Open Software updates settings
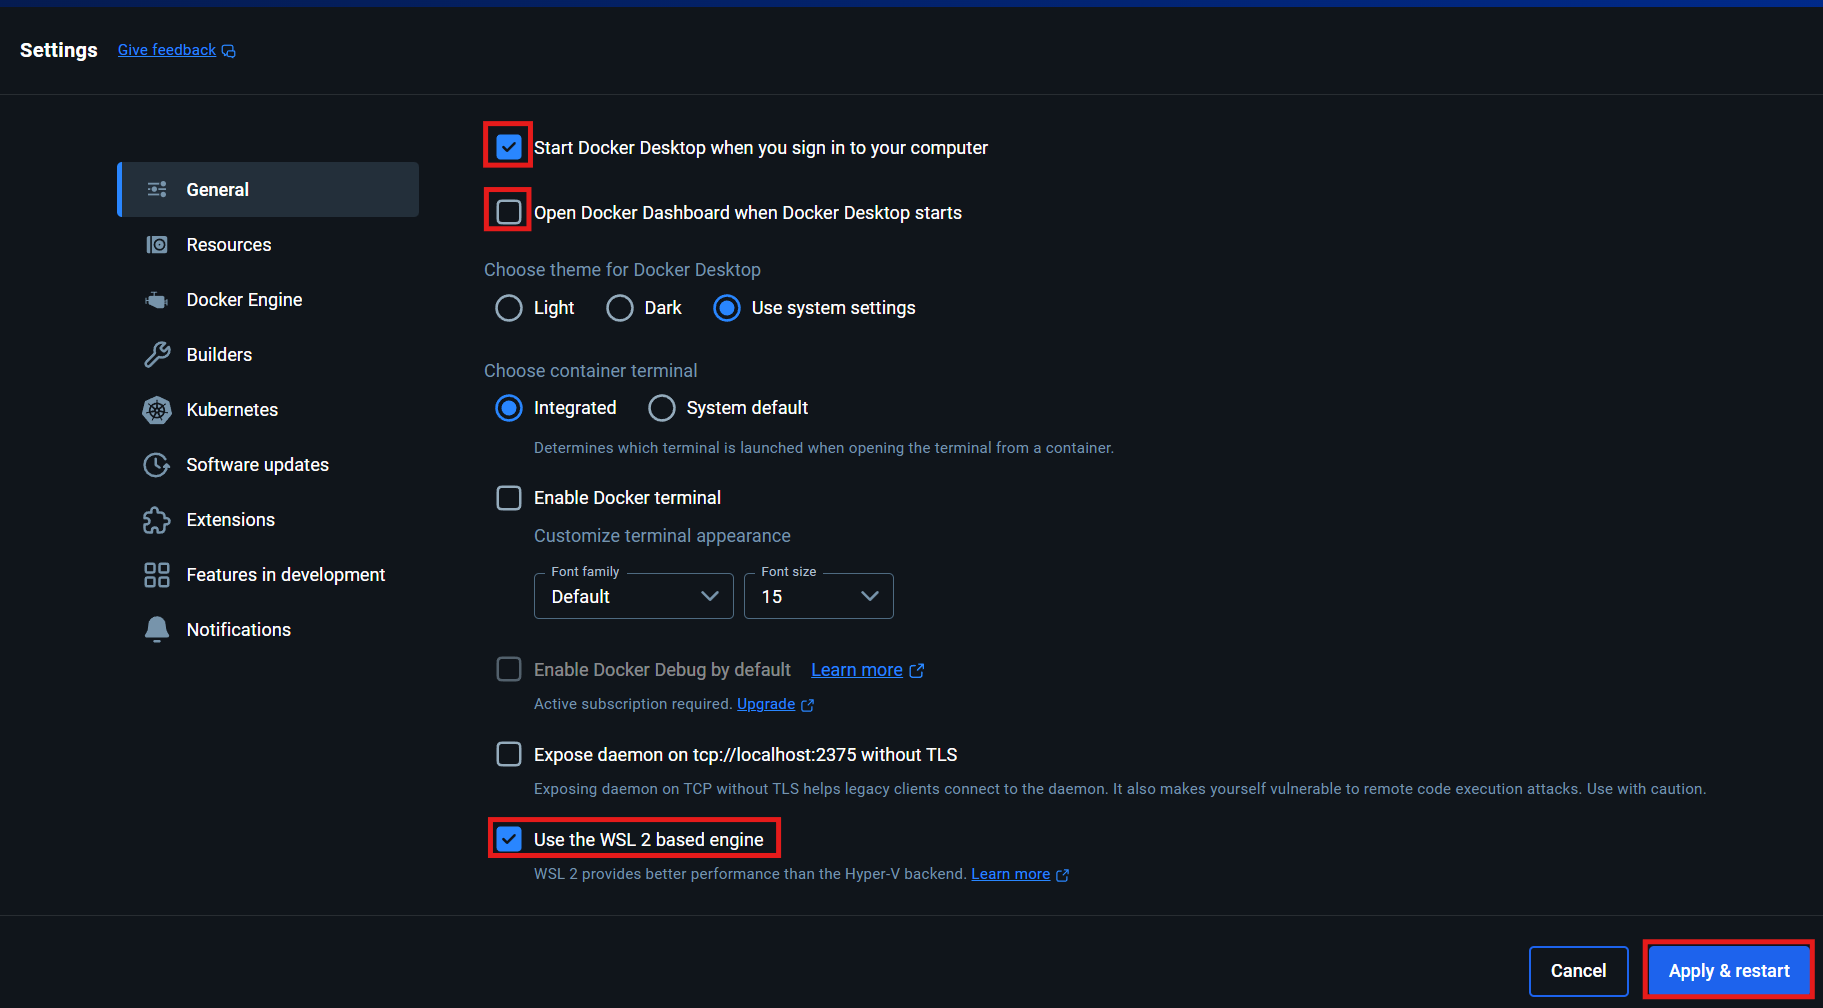The height and width of the screenshot is (1008, 1823). click(x=268, y=465)
